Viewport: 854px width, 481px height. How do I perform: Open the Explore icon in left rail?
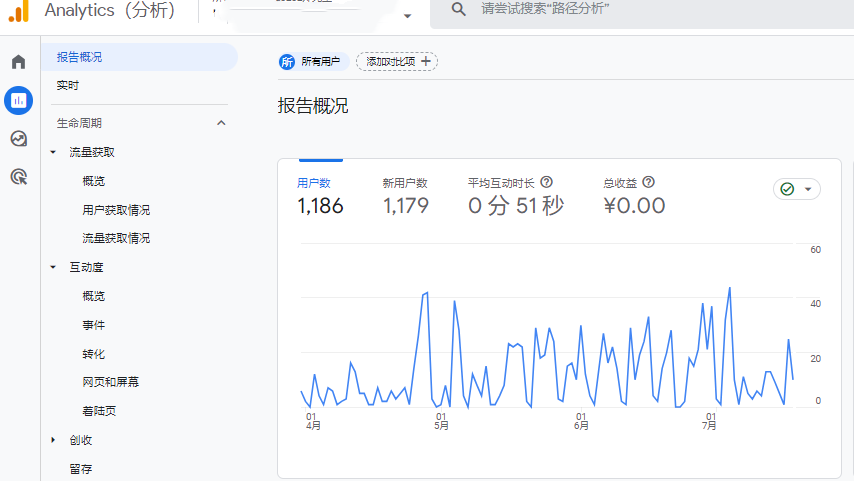18,139
